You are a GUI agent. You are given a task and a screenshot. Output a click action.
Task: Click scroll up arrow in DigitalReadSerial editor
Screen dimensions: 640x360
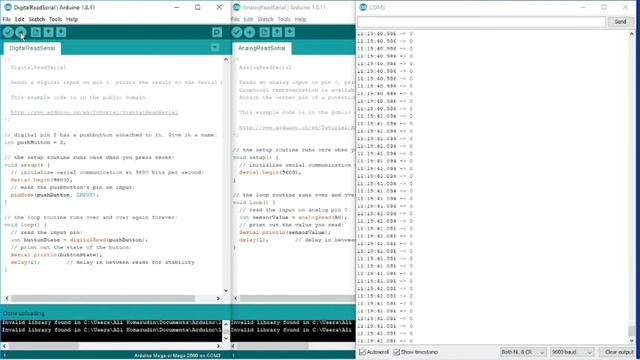(226, 60)
